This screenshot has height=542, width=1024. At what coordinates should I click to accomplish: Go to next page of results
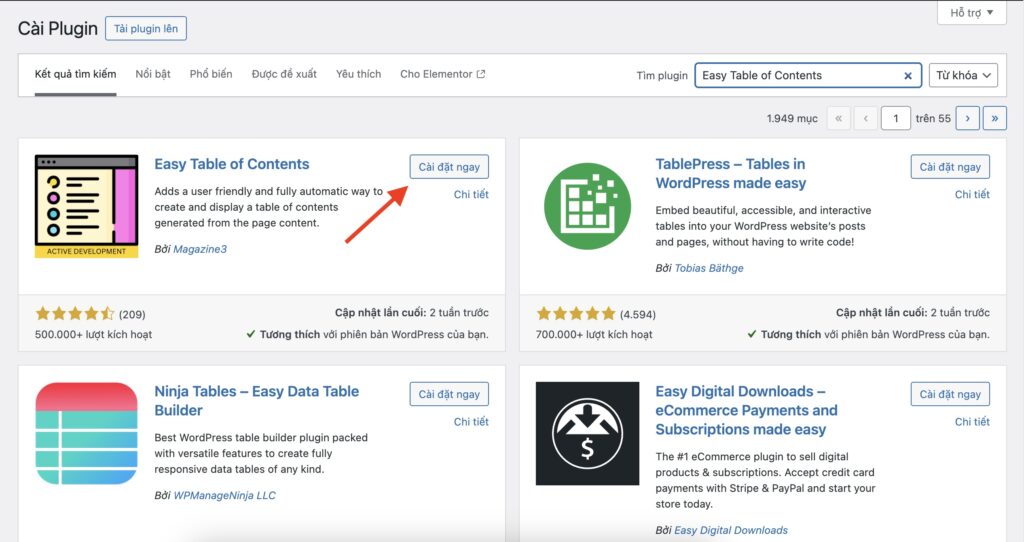[967, 118]
